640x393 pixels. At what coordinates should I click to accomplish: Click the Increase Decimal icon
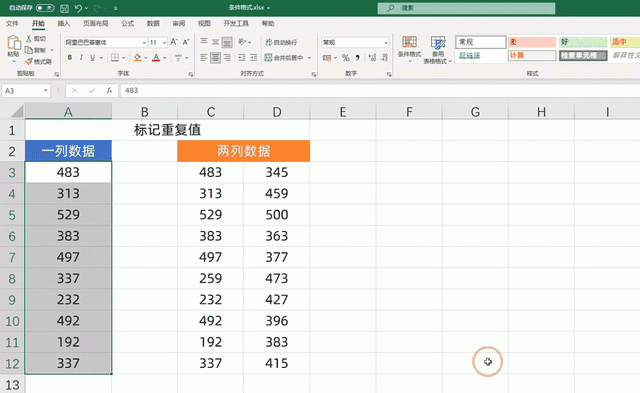point(372,58)
